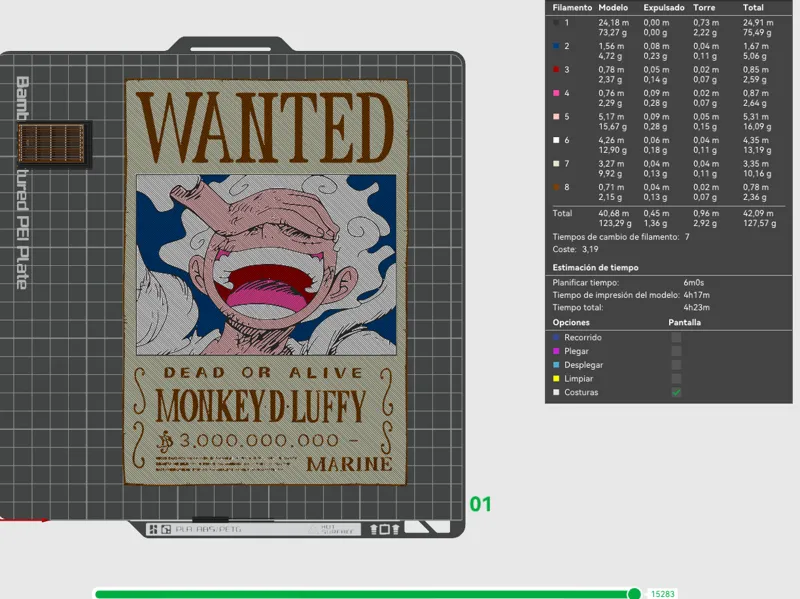Click the Expulsado column header
800x599 pixels.
[664, 8]
